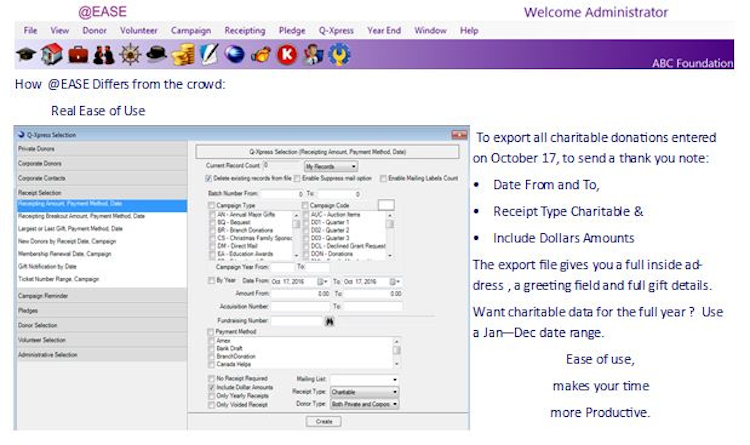Click Batch Number From field
Viewport: 750px width, 445px height.
pyautogui.click(x=282, y=194)
